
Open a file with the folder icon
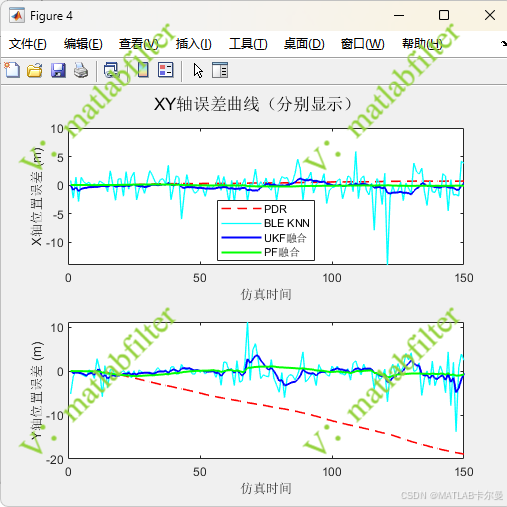tap(35, 70)
